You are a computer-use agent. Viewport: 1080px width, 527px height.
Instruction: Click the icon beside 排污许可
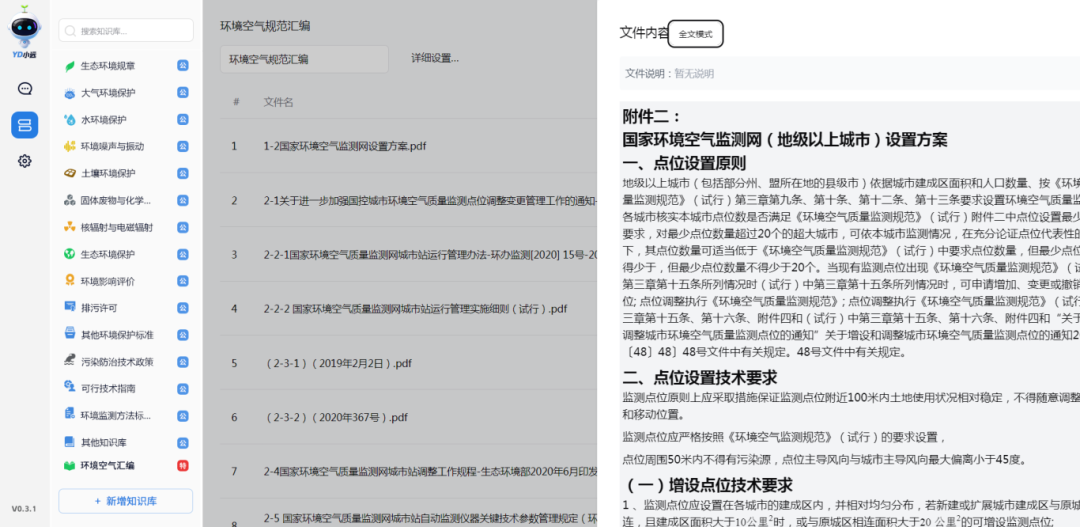click(x=70, y=307)
